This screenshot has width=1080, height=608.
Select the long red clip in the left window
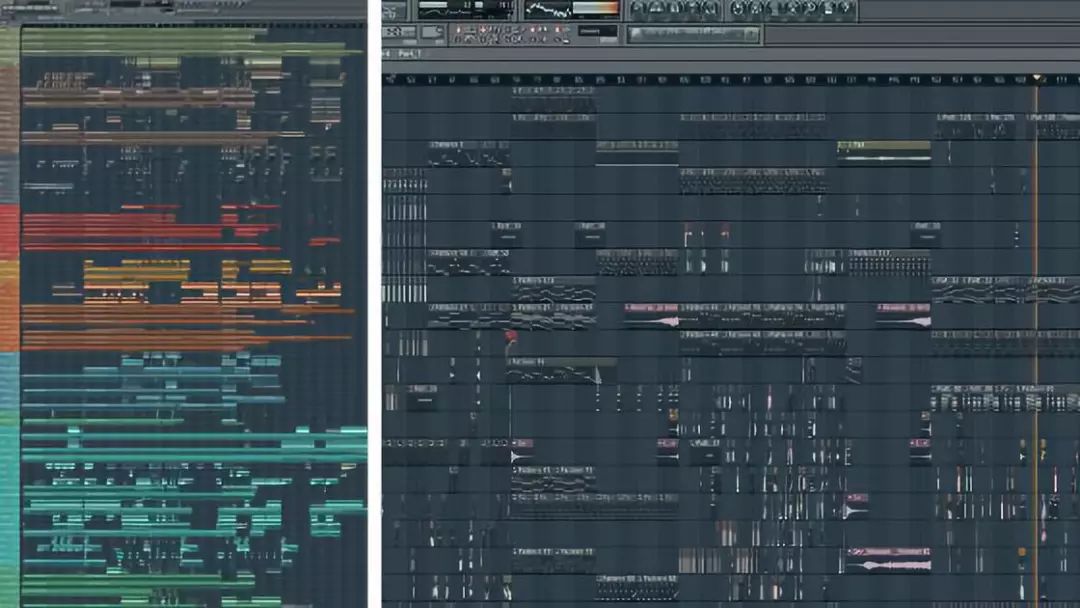[150, 247]
